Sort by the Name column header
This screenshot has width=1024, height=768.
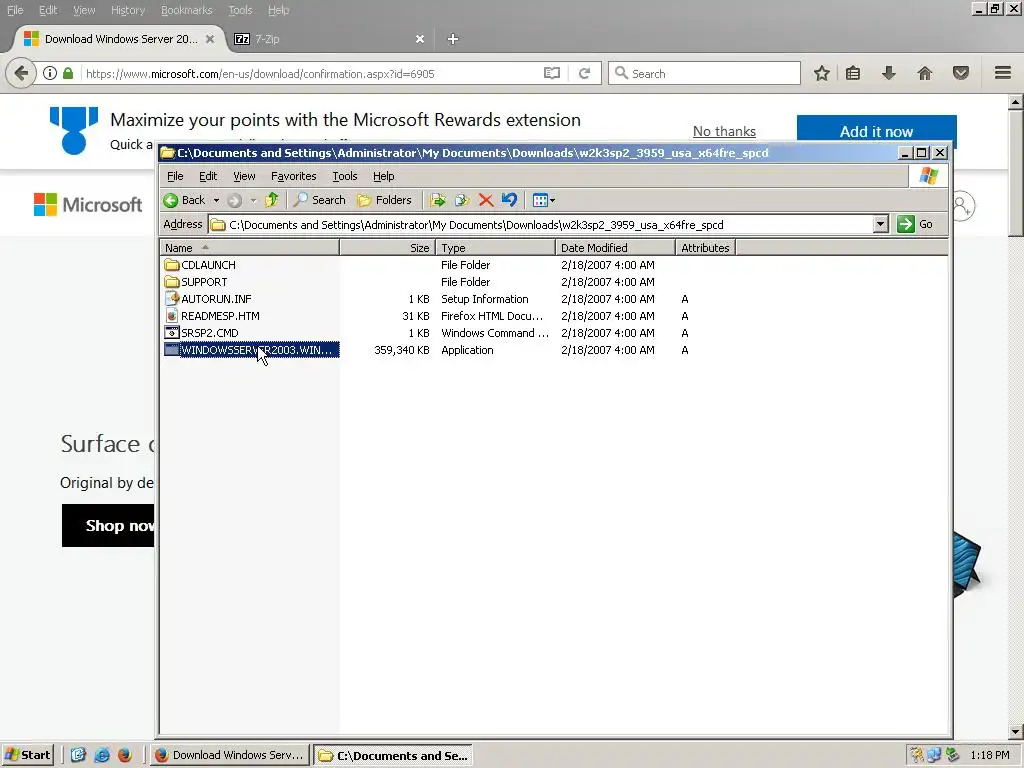[249, 248]
